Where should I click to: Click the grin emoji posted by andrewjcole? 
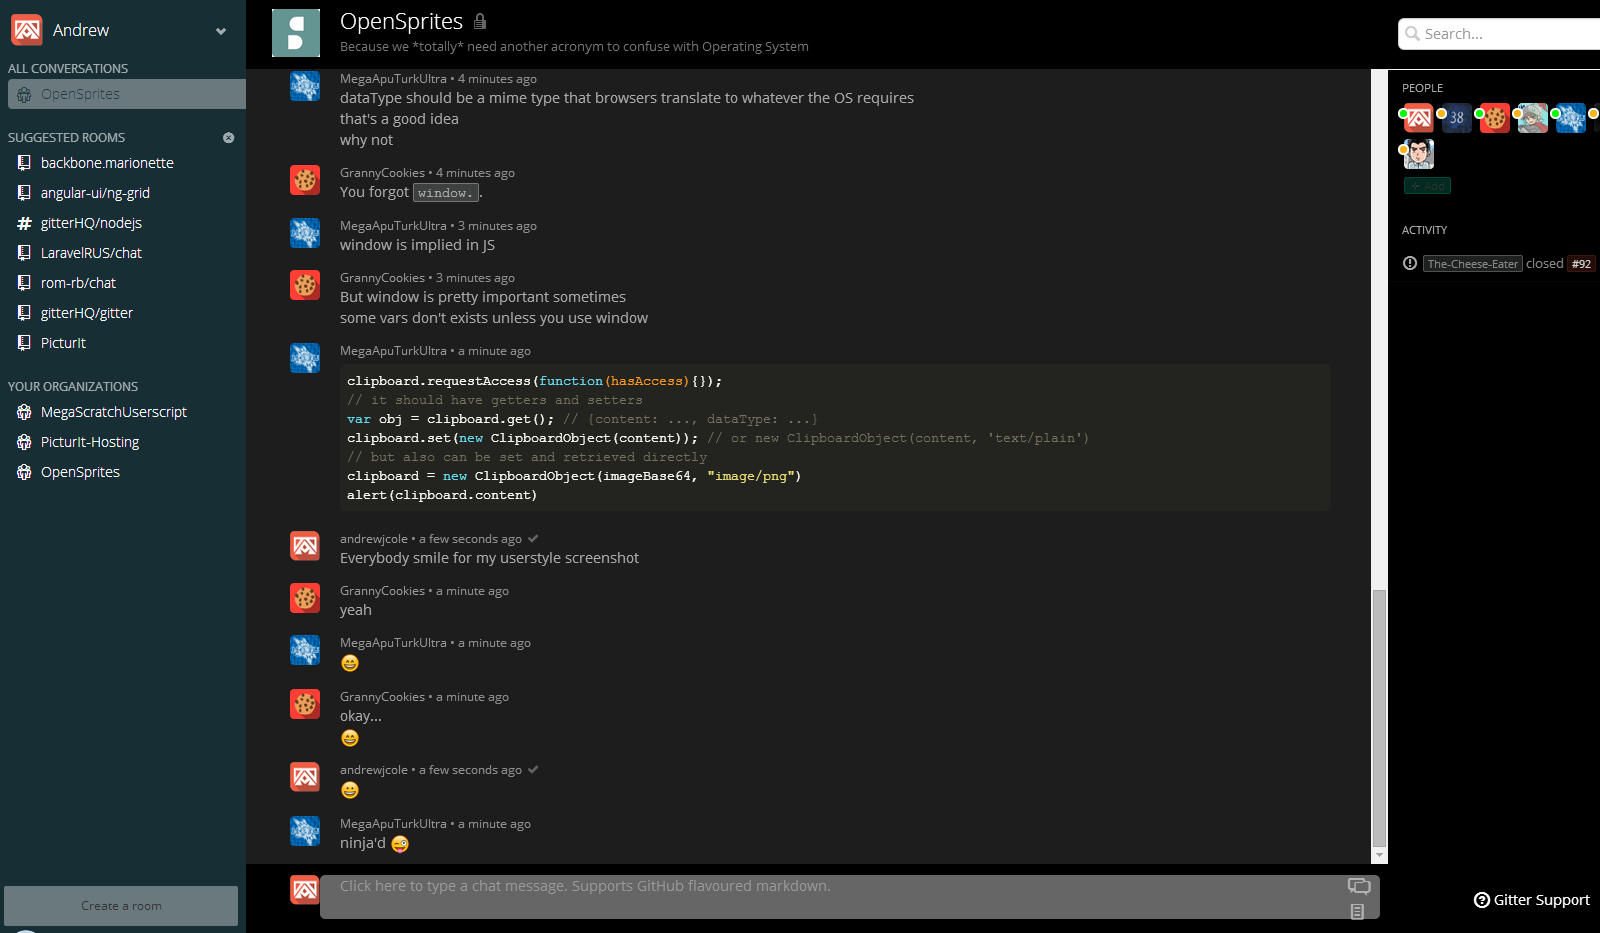click(x=350, y=790)
